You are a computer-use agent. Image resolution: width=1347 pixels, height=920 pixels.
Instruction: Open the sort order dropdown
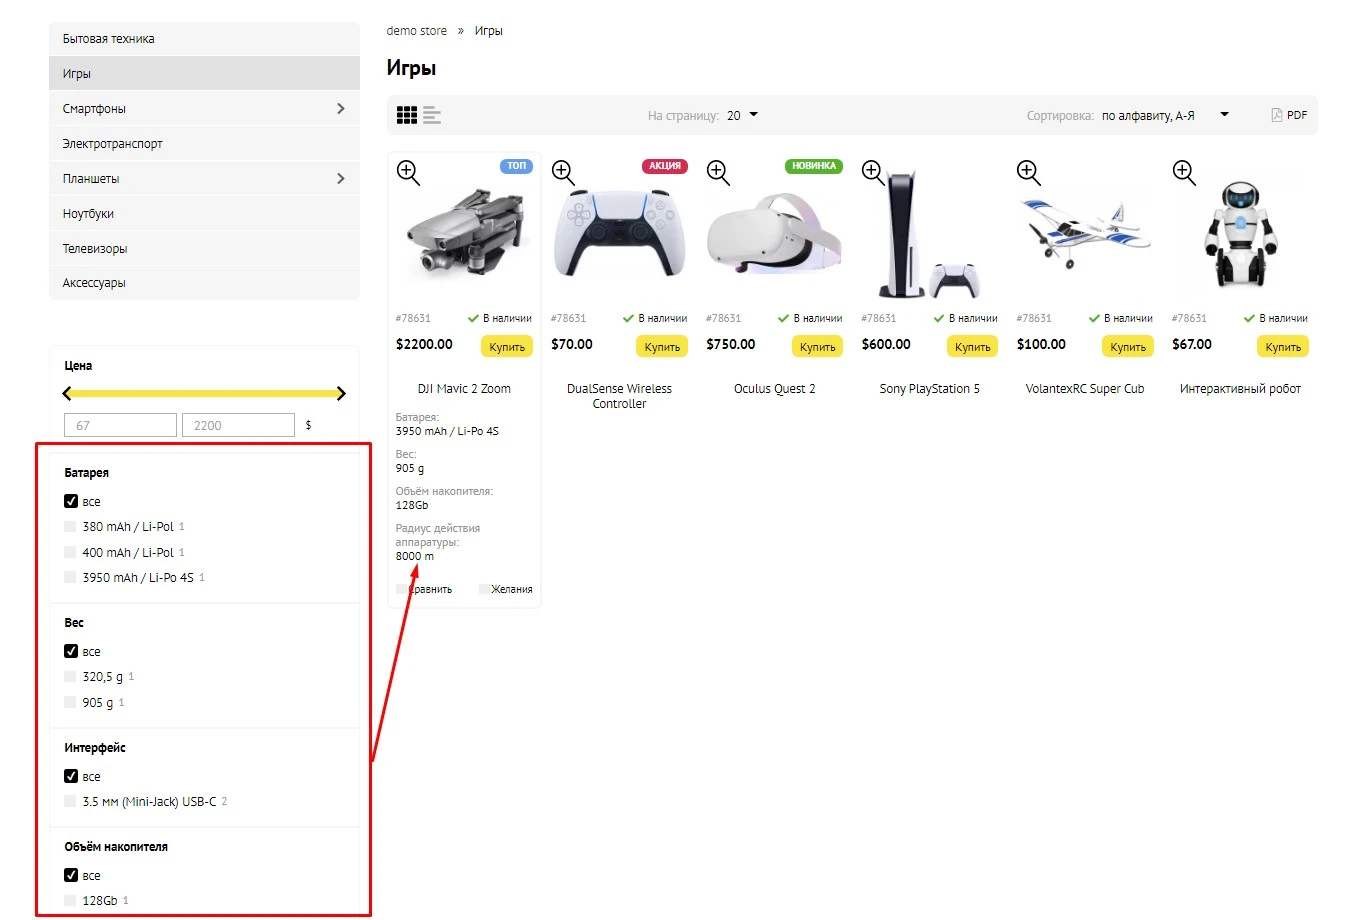point(1164,116)
